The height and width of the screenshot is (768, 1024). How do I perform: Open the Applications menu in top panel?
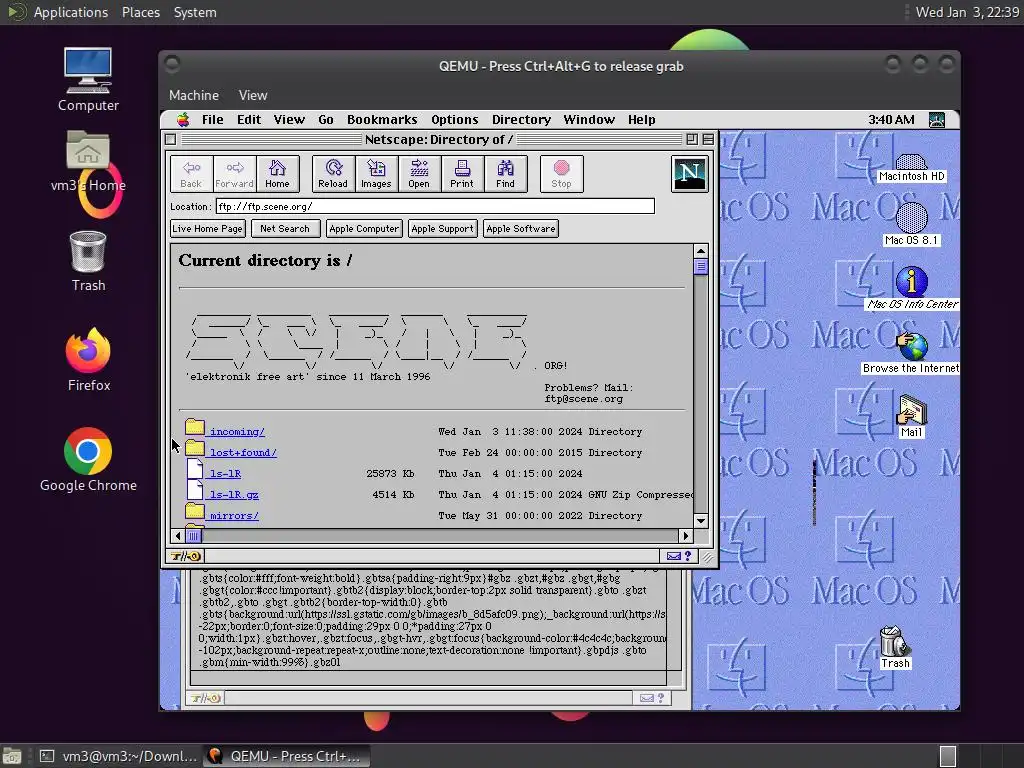click(x=71, y=12)
